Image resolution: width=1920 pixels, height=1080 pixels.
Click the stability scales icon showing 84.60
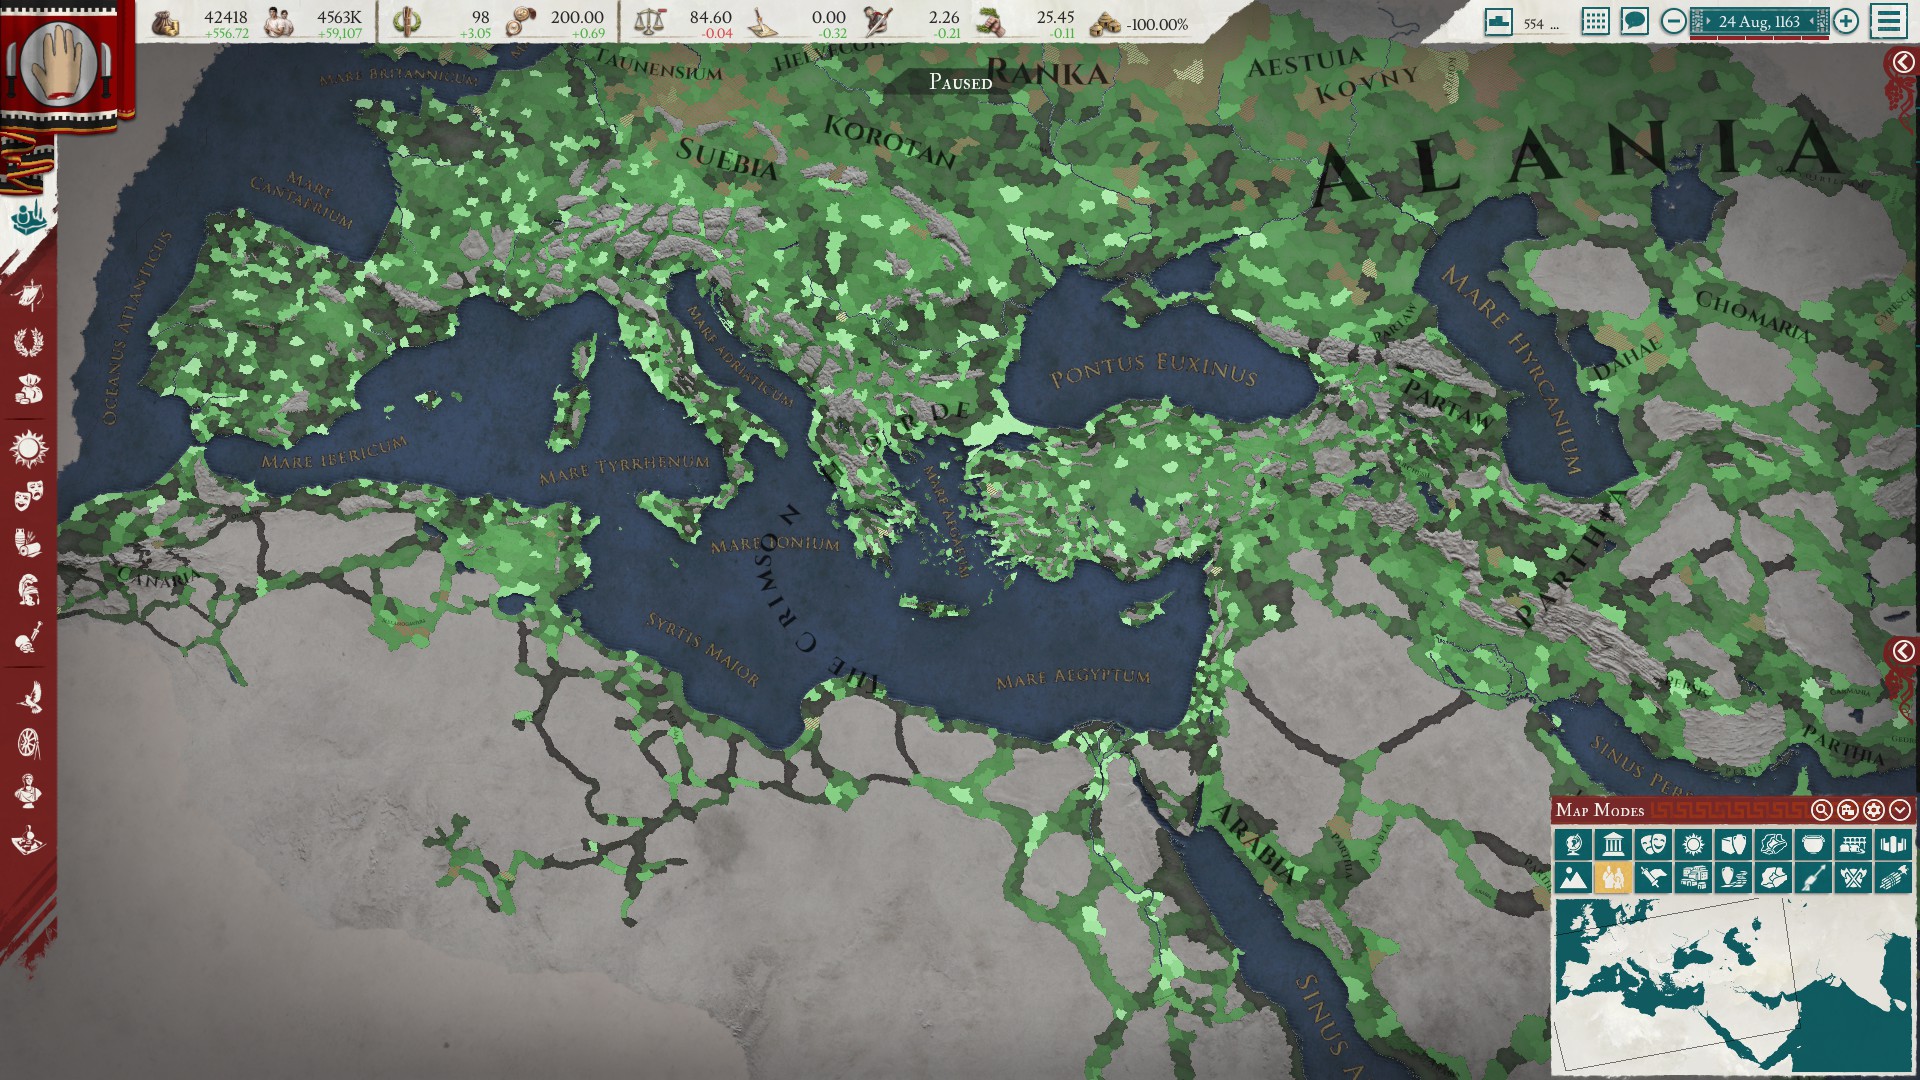click(649, 22)
